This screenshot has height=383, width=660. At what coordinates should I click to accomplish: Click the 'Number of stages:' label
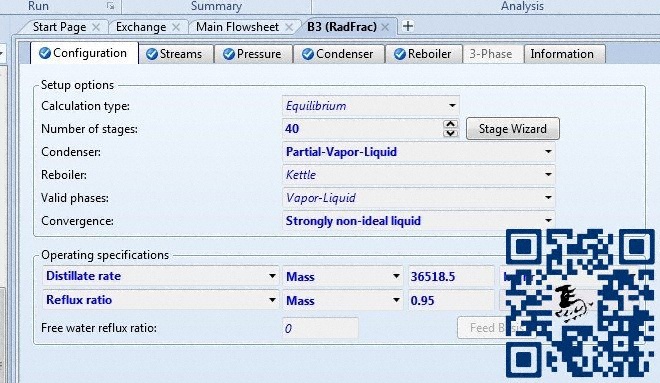[89, 129]
